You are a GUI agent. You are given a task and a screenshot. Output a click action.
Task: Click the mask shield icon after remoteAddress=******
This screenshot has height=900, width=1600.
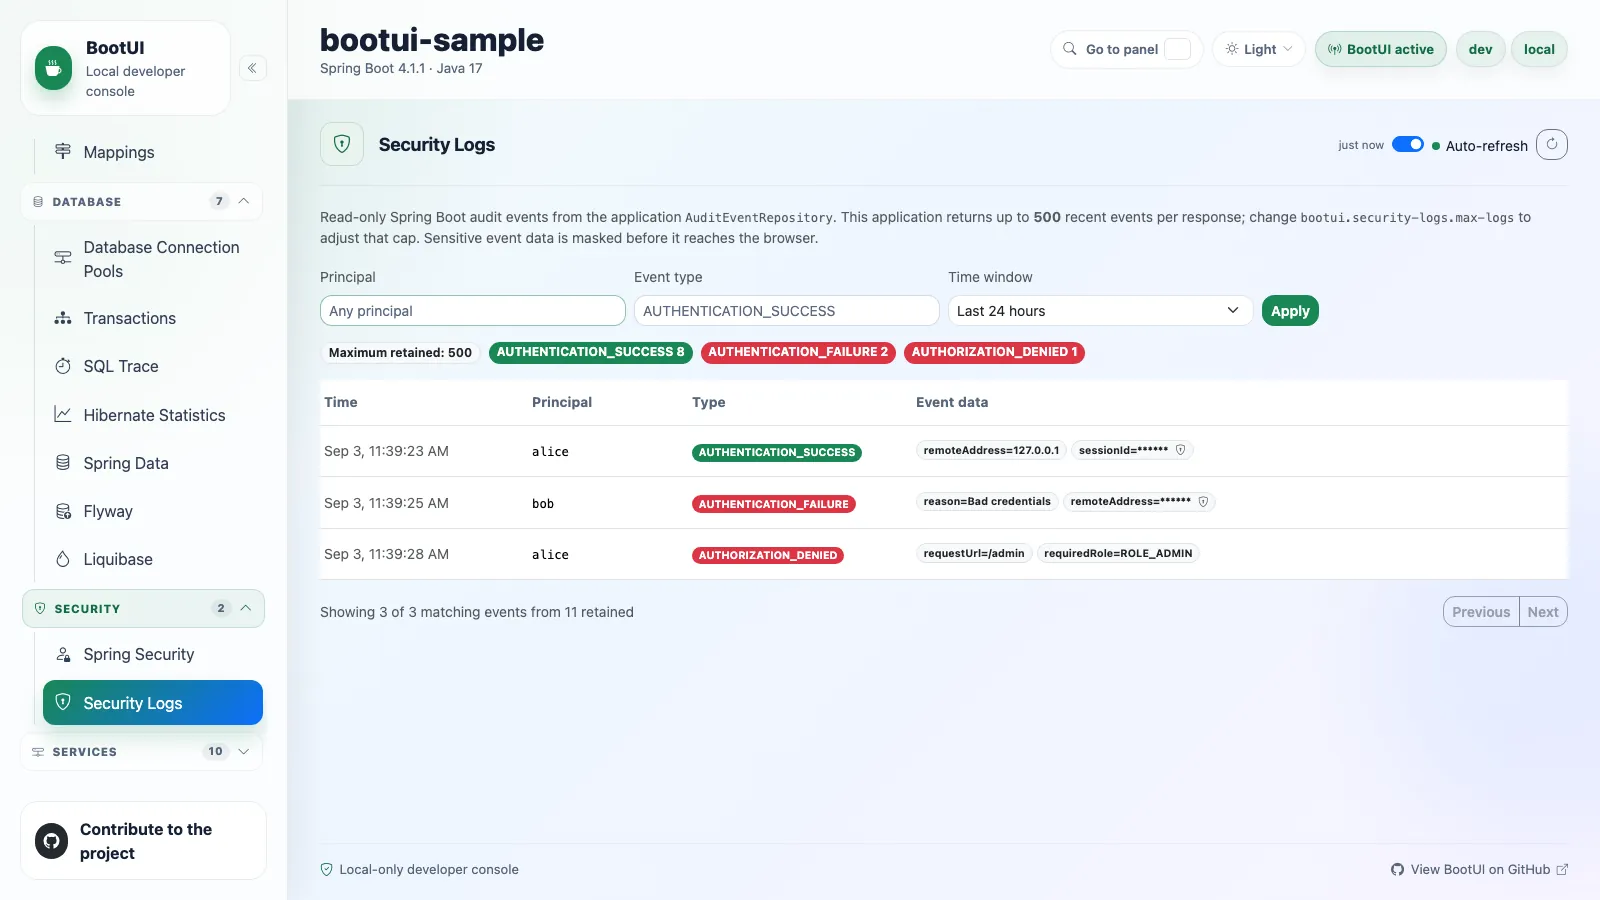[x=1204, y=502]
